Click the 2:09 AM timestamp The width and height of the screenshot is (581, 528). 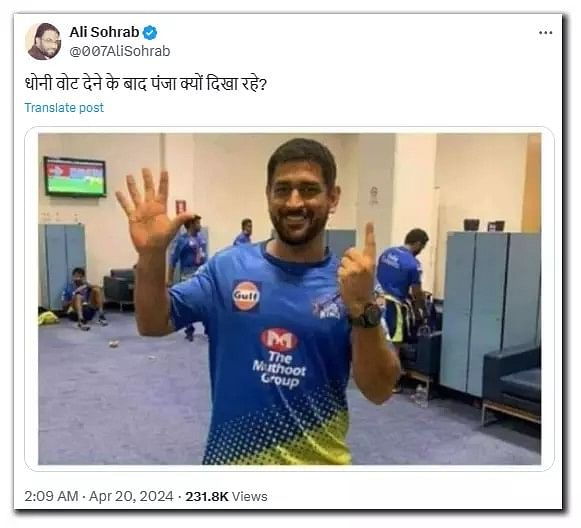(x=51, y=496)
